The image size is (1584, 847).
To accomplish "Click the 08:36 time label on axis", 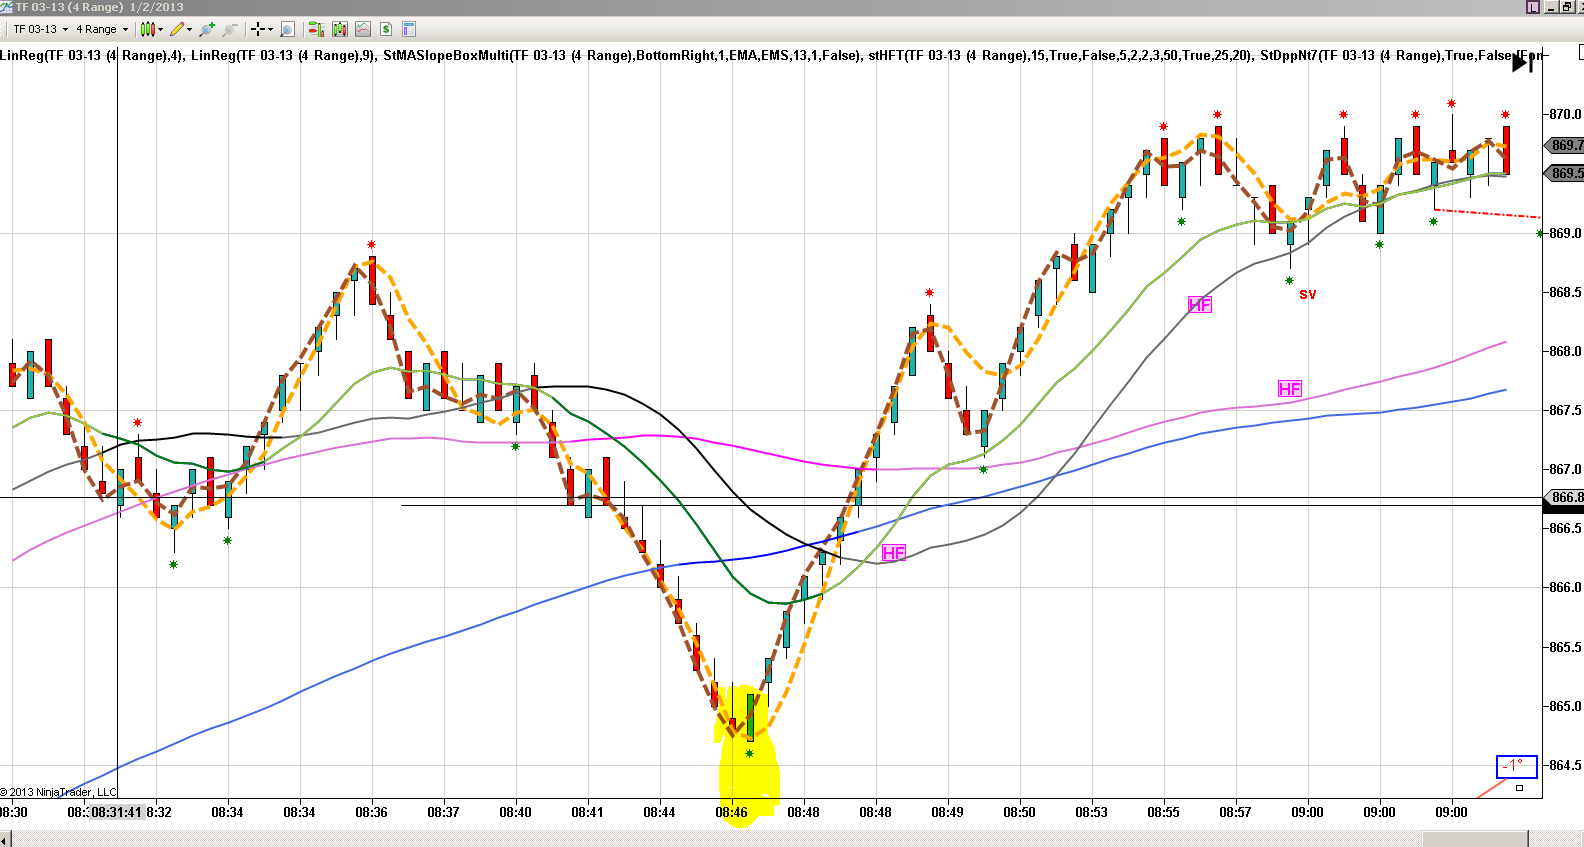I will [x=371, y=812].
